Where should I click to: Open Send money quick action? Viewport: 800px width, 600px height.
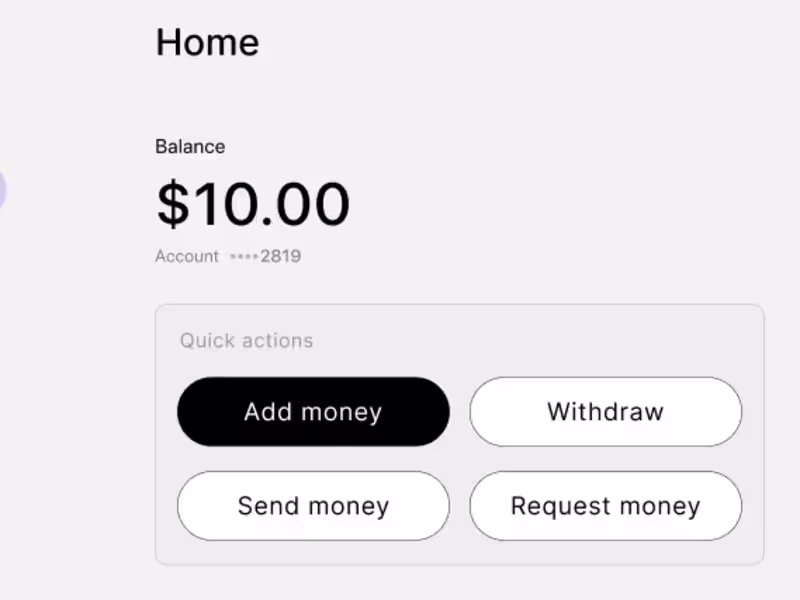[313, 505]
